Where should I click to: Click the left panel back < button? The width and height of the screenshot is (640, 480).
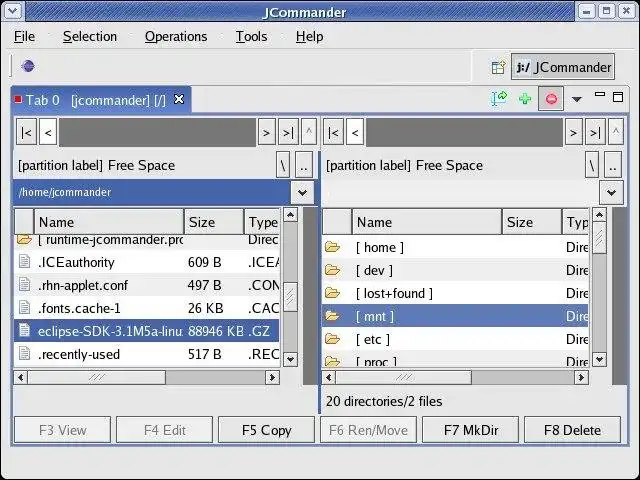48,132
